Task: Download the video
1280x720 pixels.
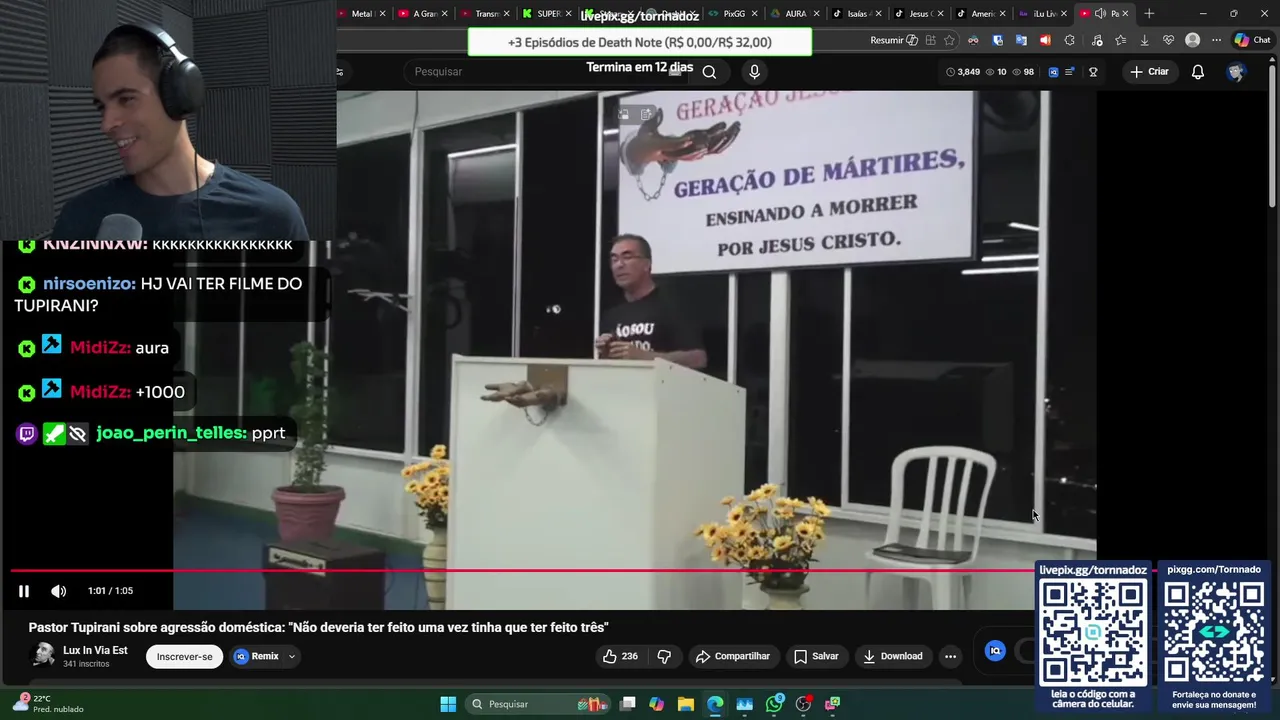Action: coord(893,656)
